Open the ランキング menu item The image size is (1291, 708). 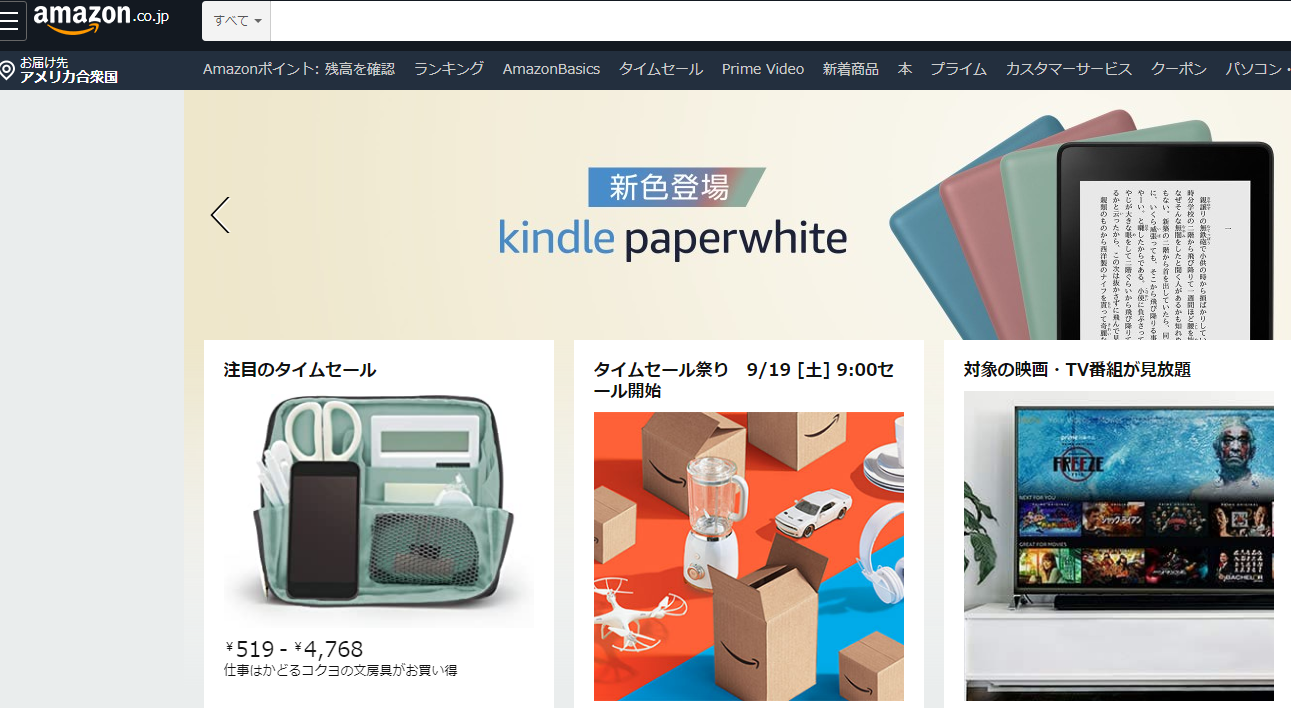[449, 69]
